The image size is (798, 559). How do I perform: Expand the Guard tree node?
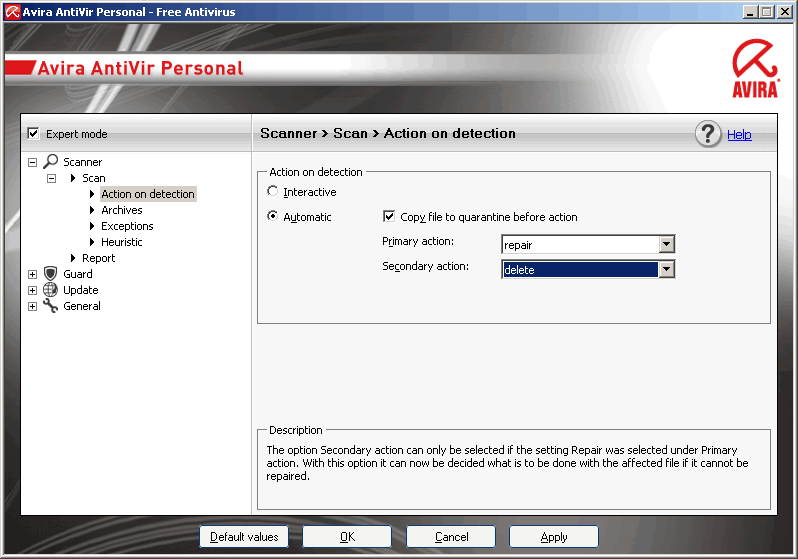[x=32, y=274]
